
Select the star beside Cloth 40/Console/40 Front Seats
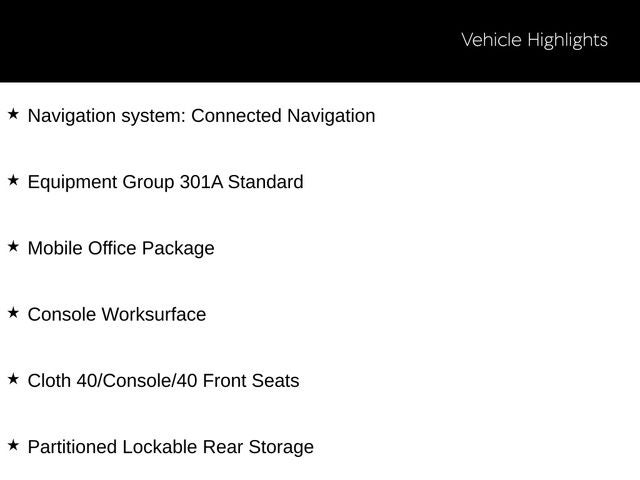(13, 379)
